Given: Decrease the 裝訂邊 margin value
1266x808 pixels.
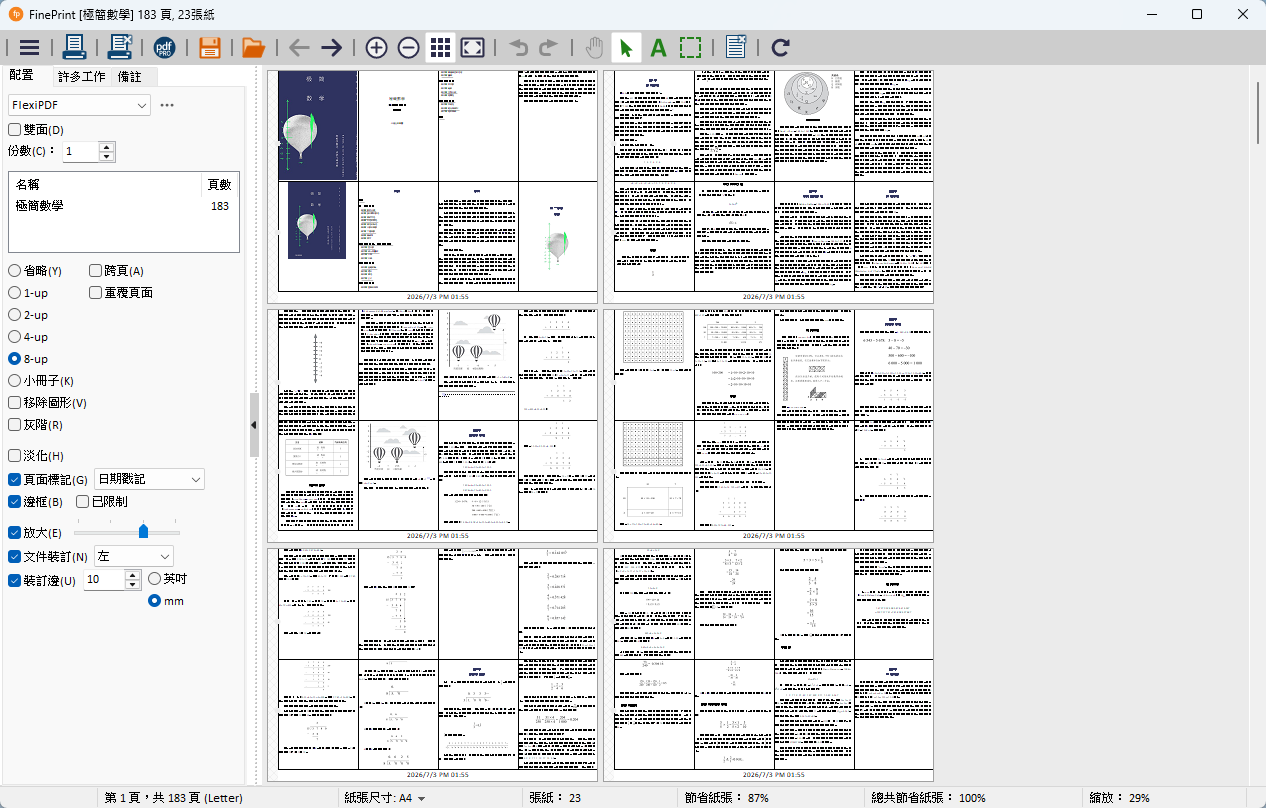Looking at the screenshot, I should tap(133, 585).
